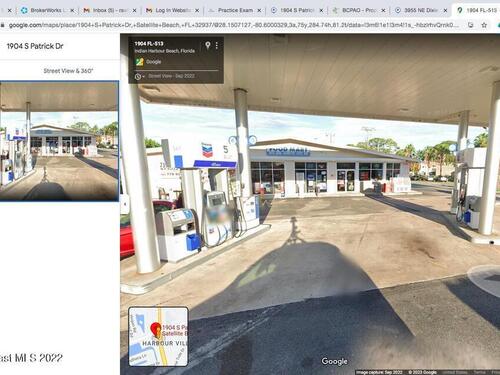Bookmark this page with the star icon
This screenshot has width=500, height=375.
click(x=484, y=25)
